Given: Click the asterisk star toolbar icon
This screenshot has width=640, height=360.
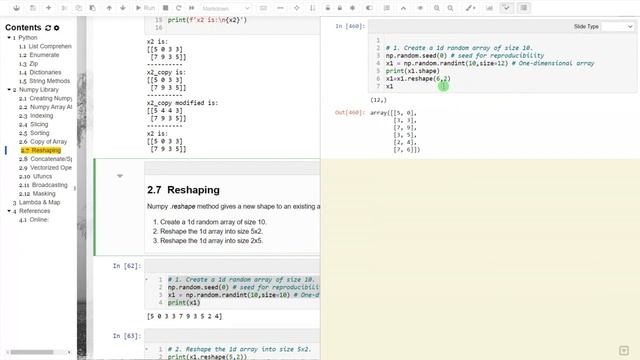Looking at the screenshot, I should coord(353,8).
